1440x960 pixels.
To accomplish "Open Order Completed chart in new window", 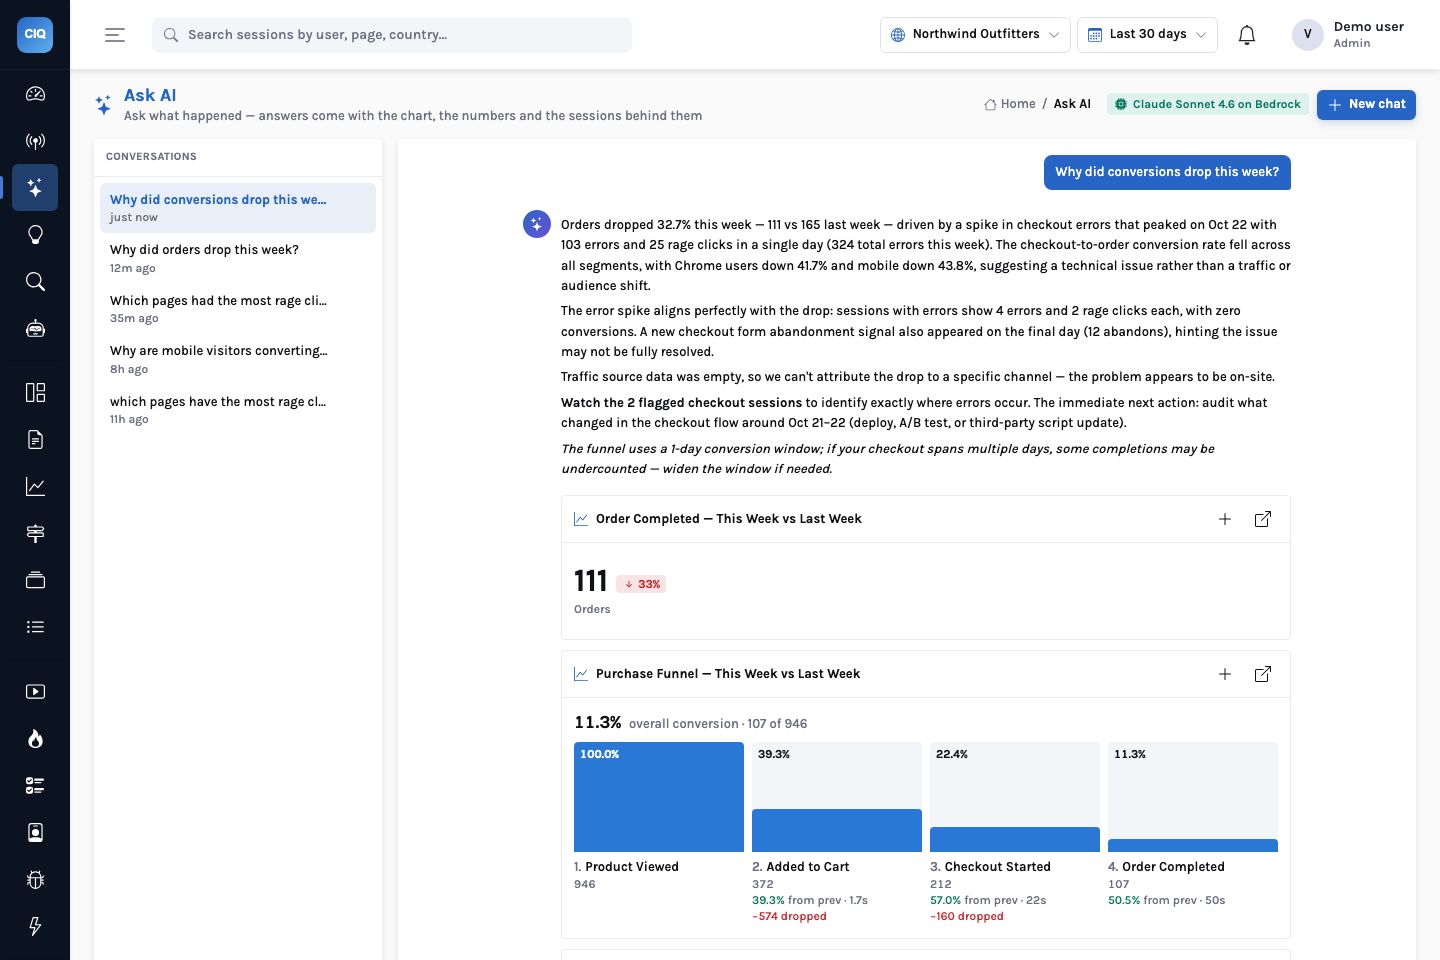I will (1263, 519).
